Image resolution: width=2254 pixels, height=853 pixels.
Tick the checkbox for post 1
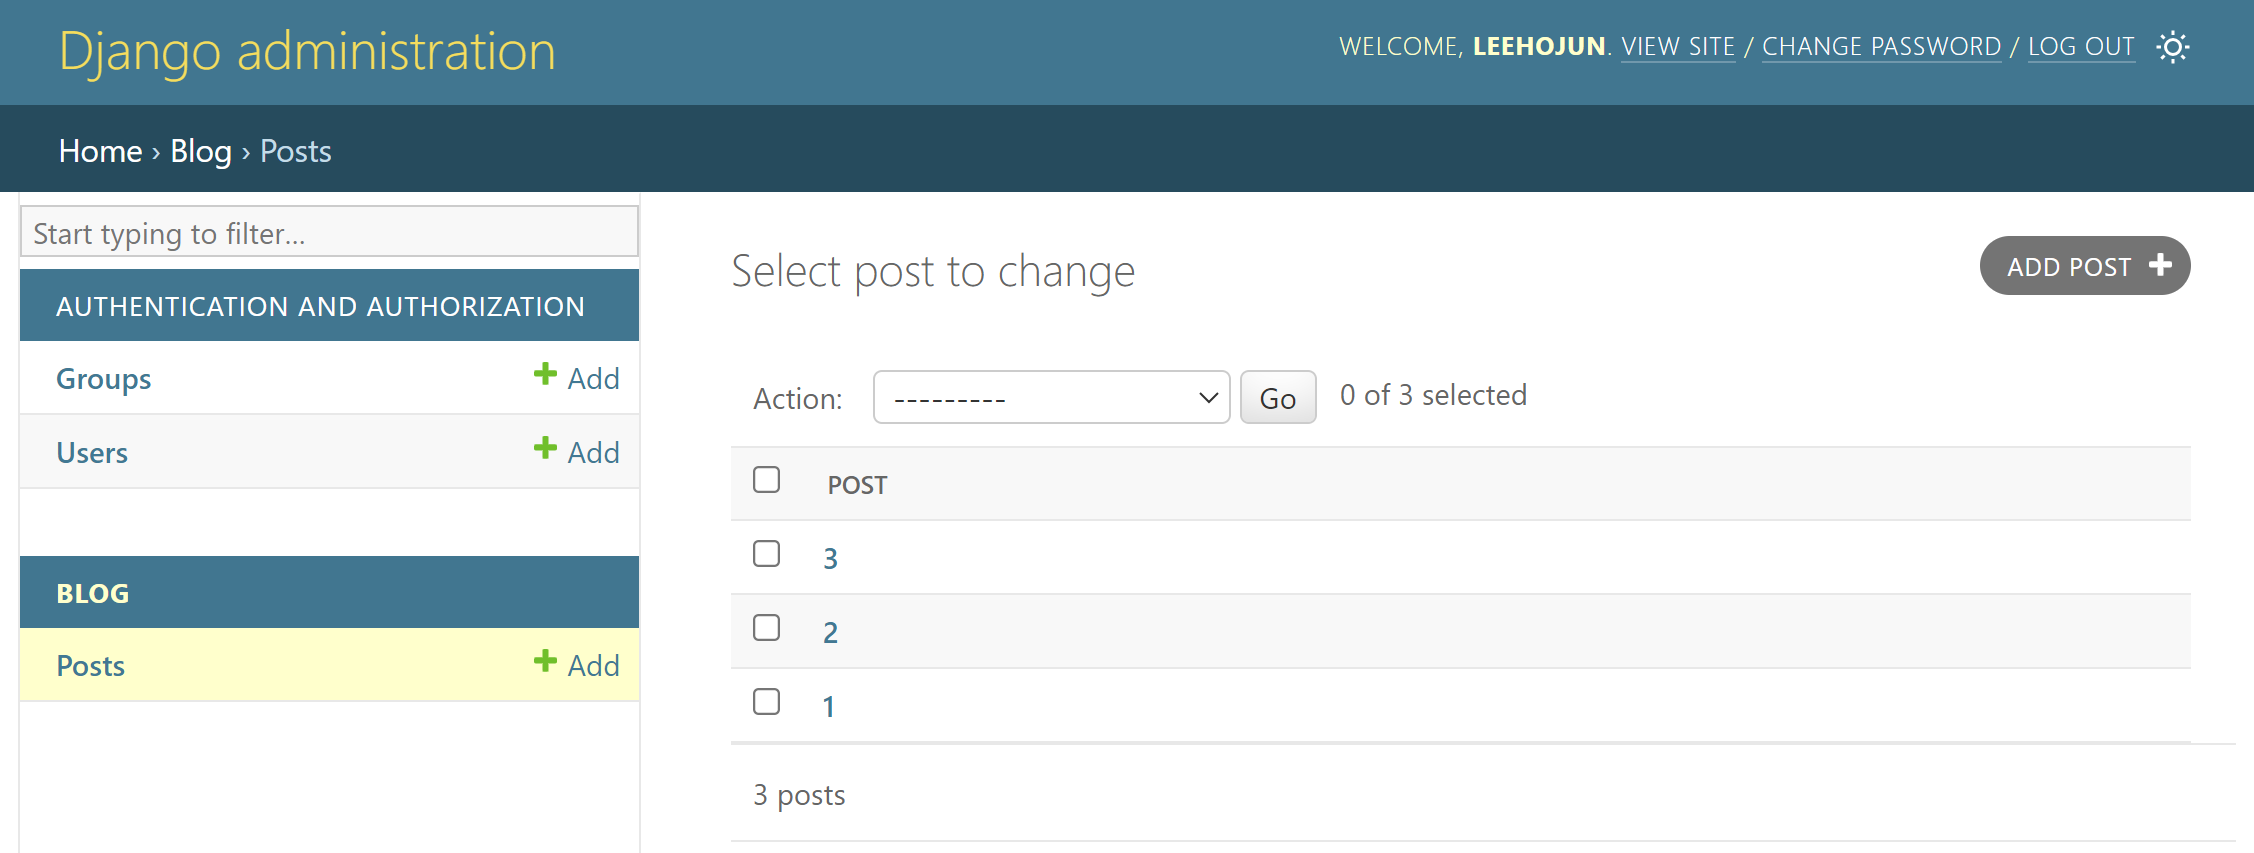tap(767, 701)
